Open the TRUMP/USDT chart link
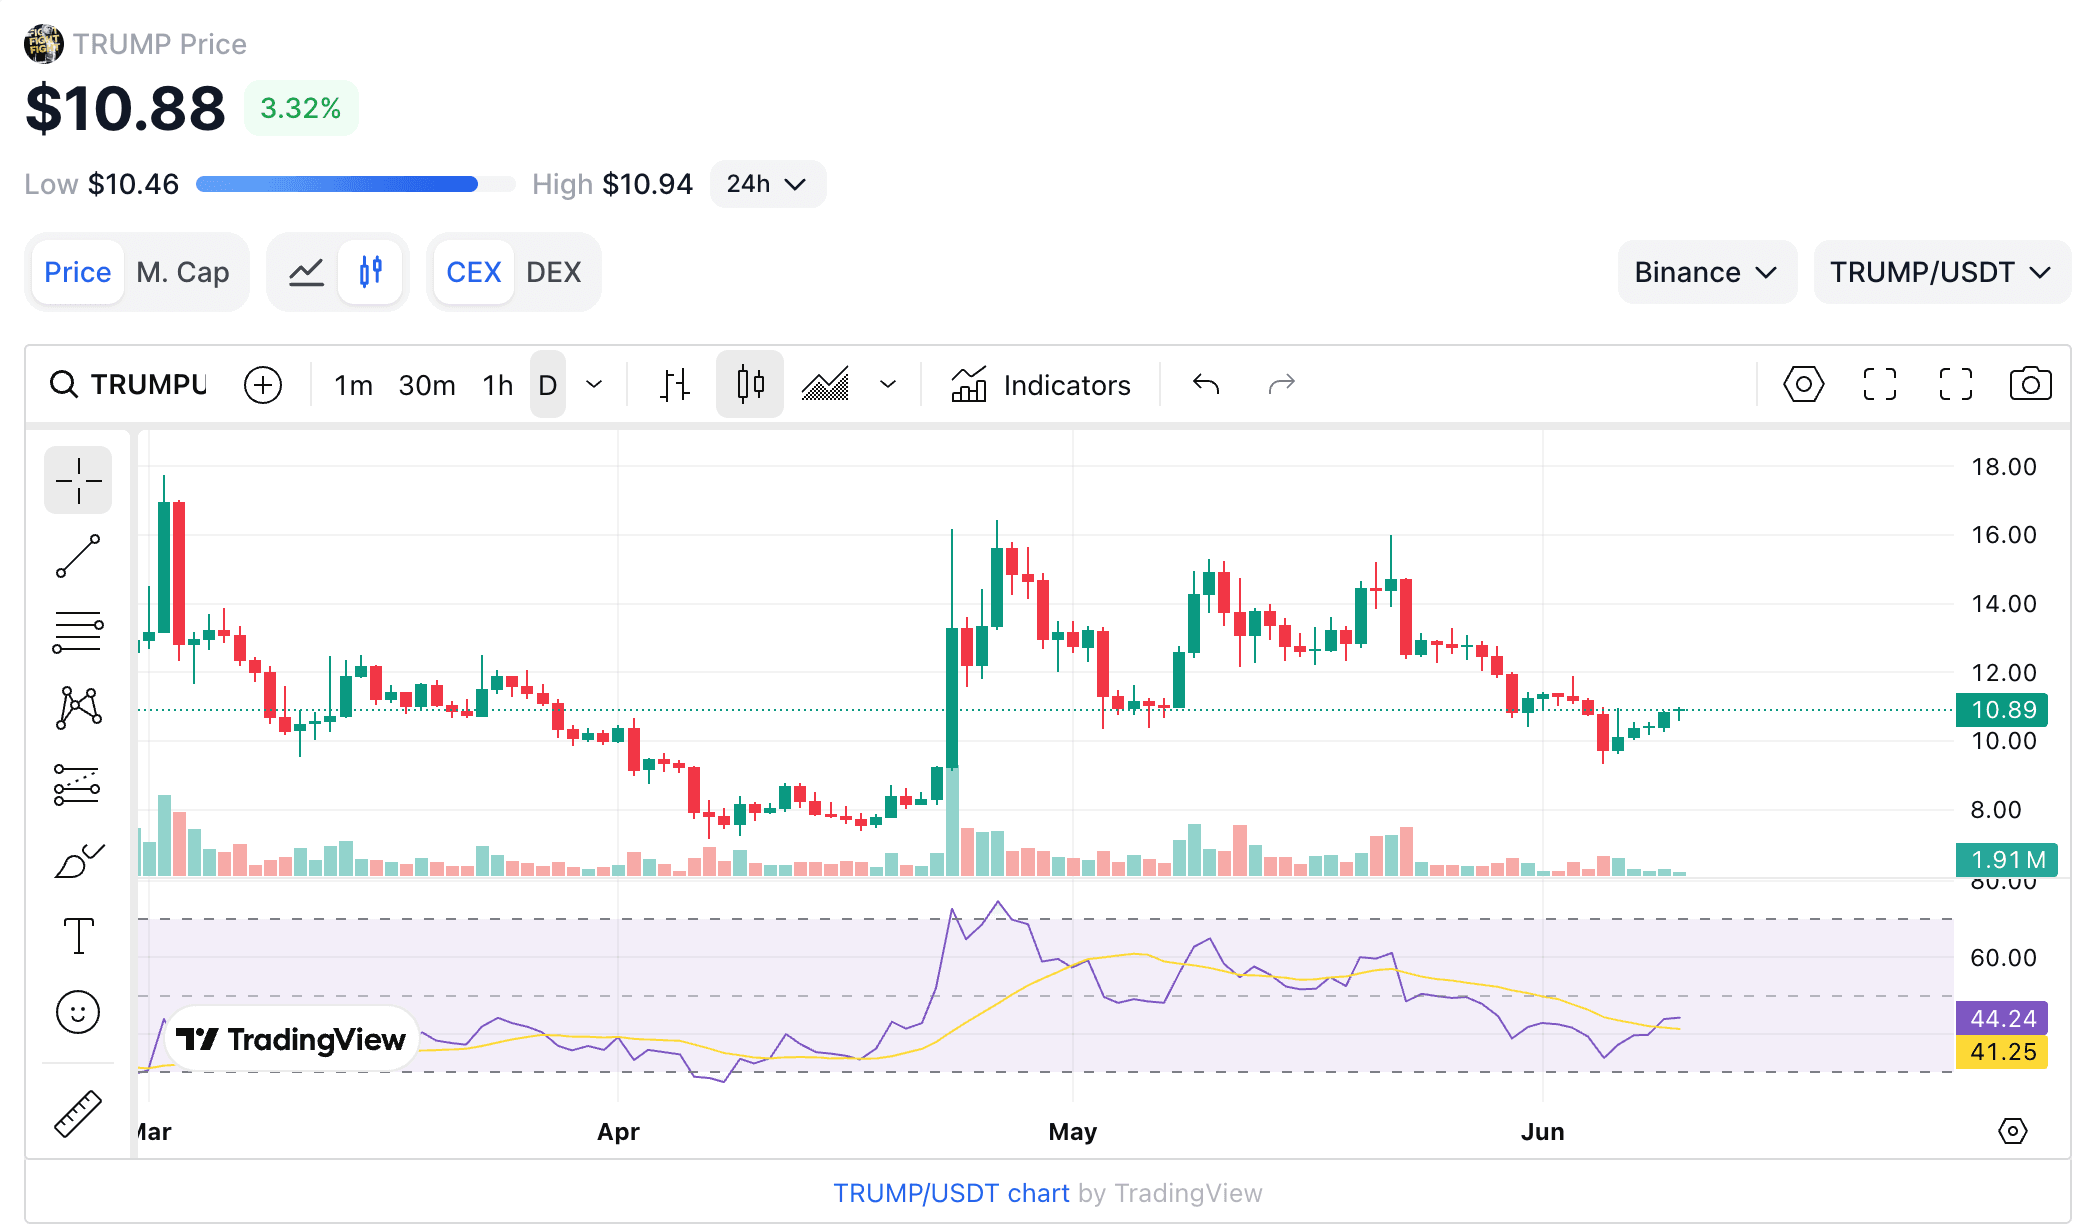The width and height of the screenshot is (2094, 1224). (x=951, y=1193)
